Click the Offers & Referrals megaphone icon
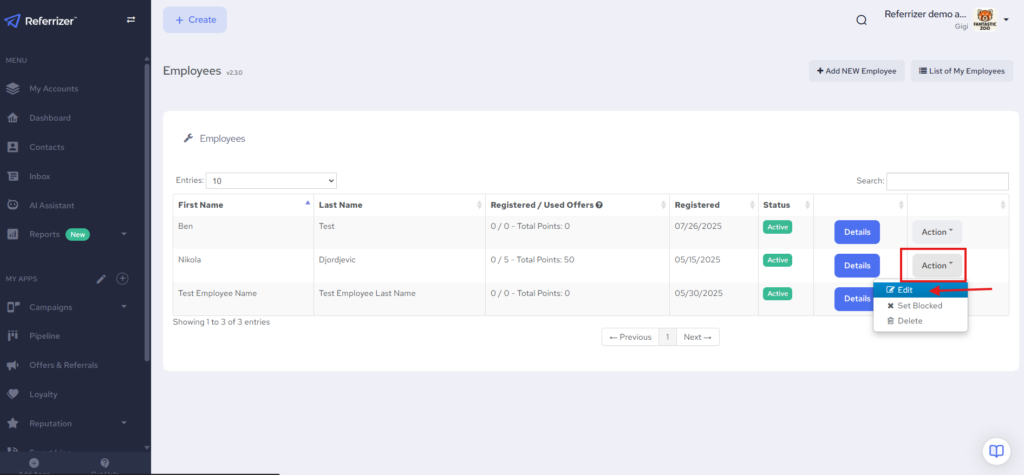 [x=13, y=365]
